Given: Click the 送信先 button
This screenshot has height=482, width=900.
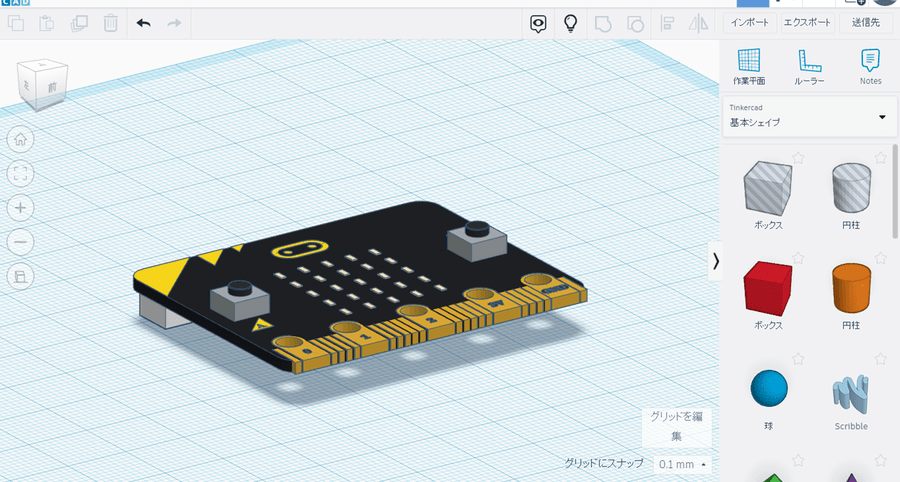Looking at the screenshot, I should click(866, 23).
